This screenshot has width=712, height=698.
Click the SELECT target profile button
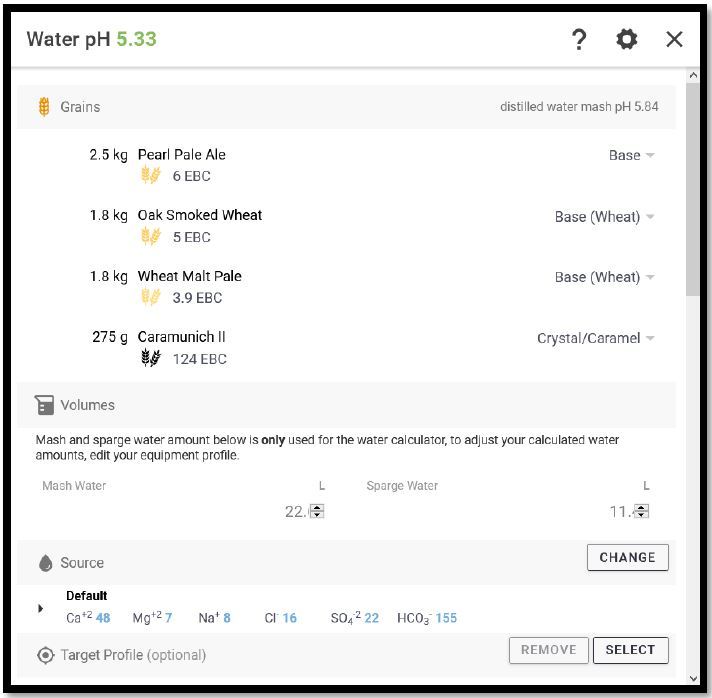pyautogui.click(x=630, y=650)
